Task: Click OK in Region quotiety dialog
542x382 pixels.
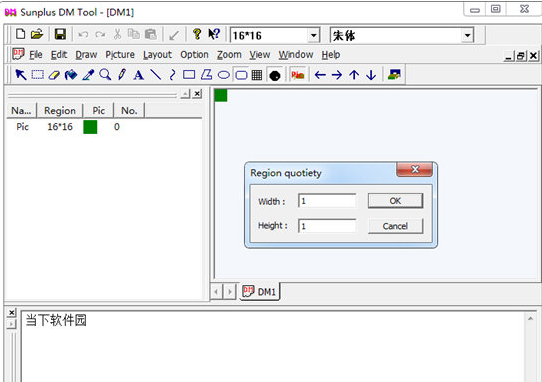Action: pos(395,201)
